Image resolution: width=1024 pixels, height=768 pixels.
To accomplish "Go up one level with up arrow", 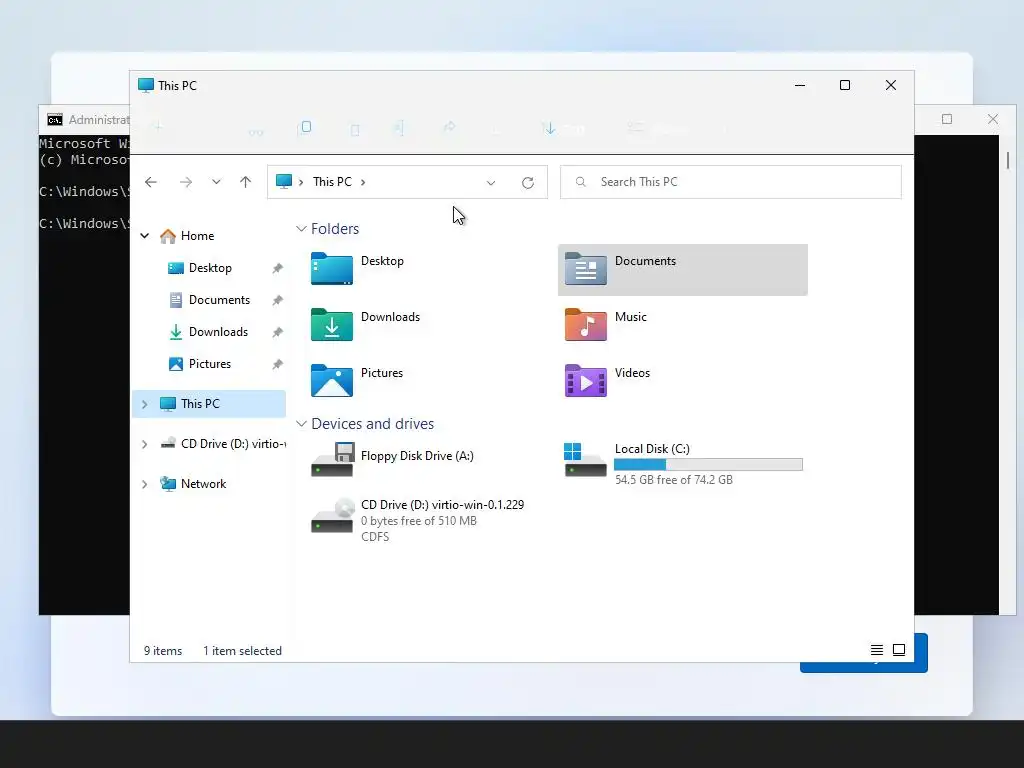I will (x=246, y=182).
